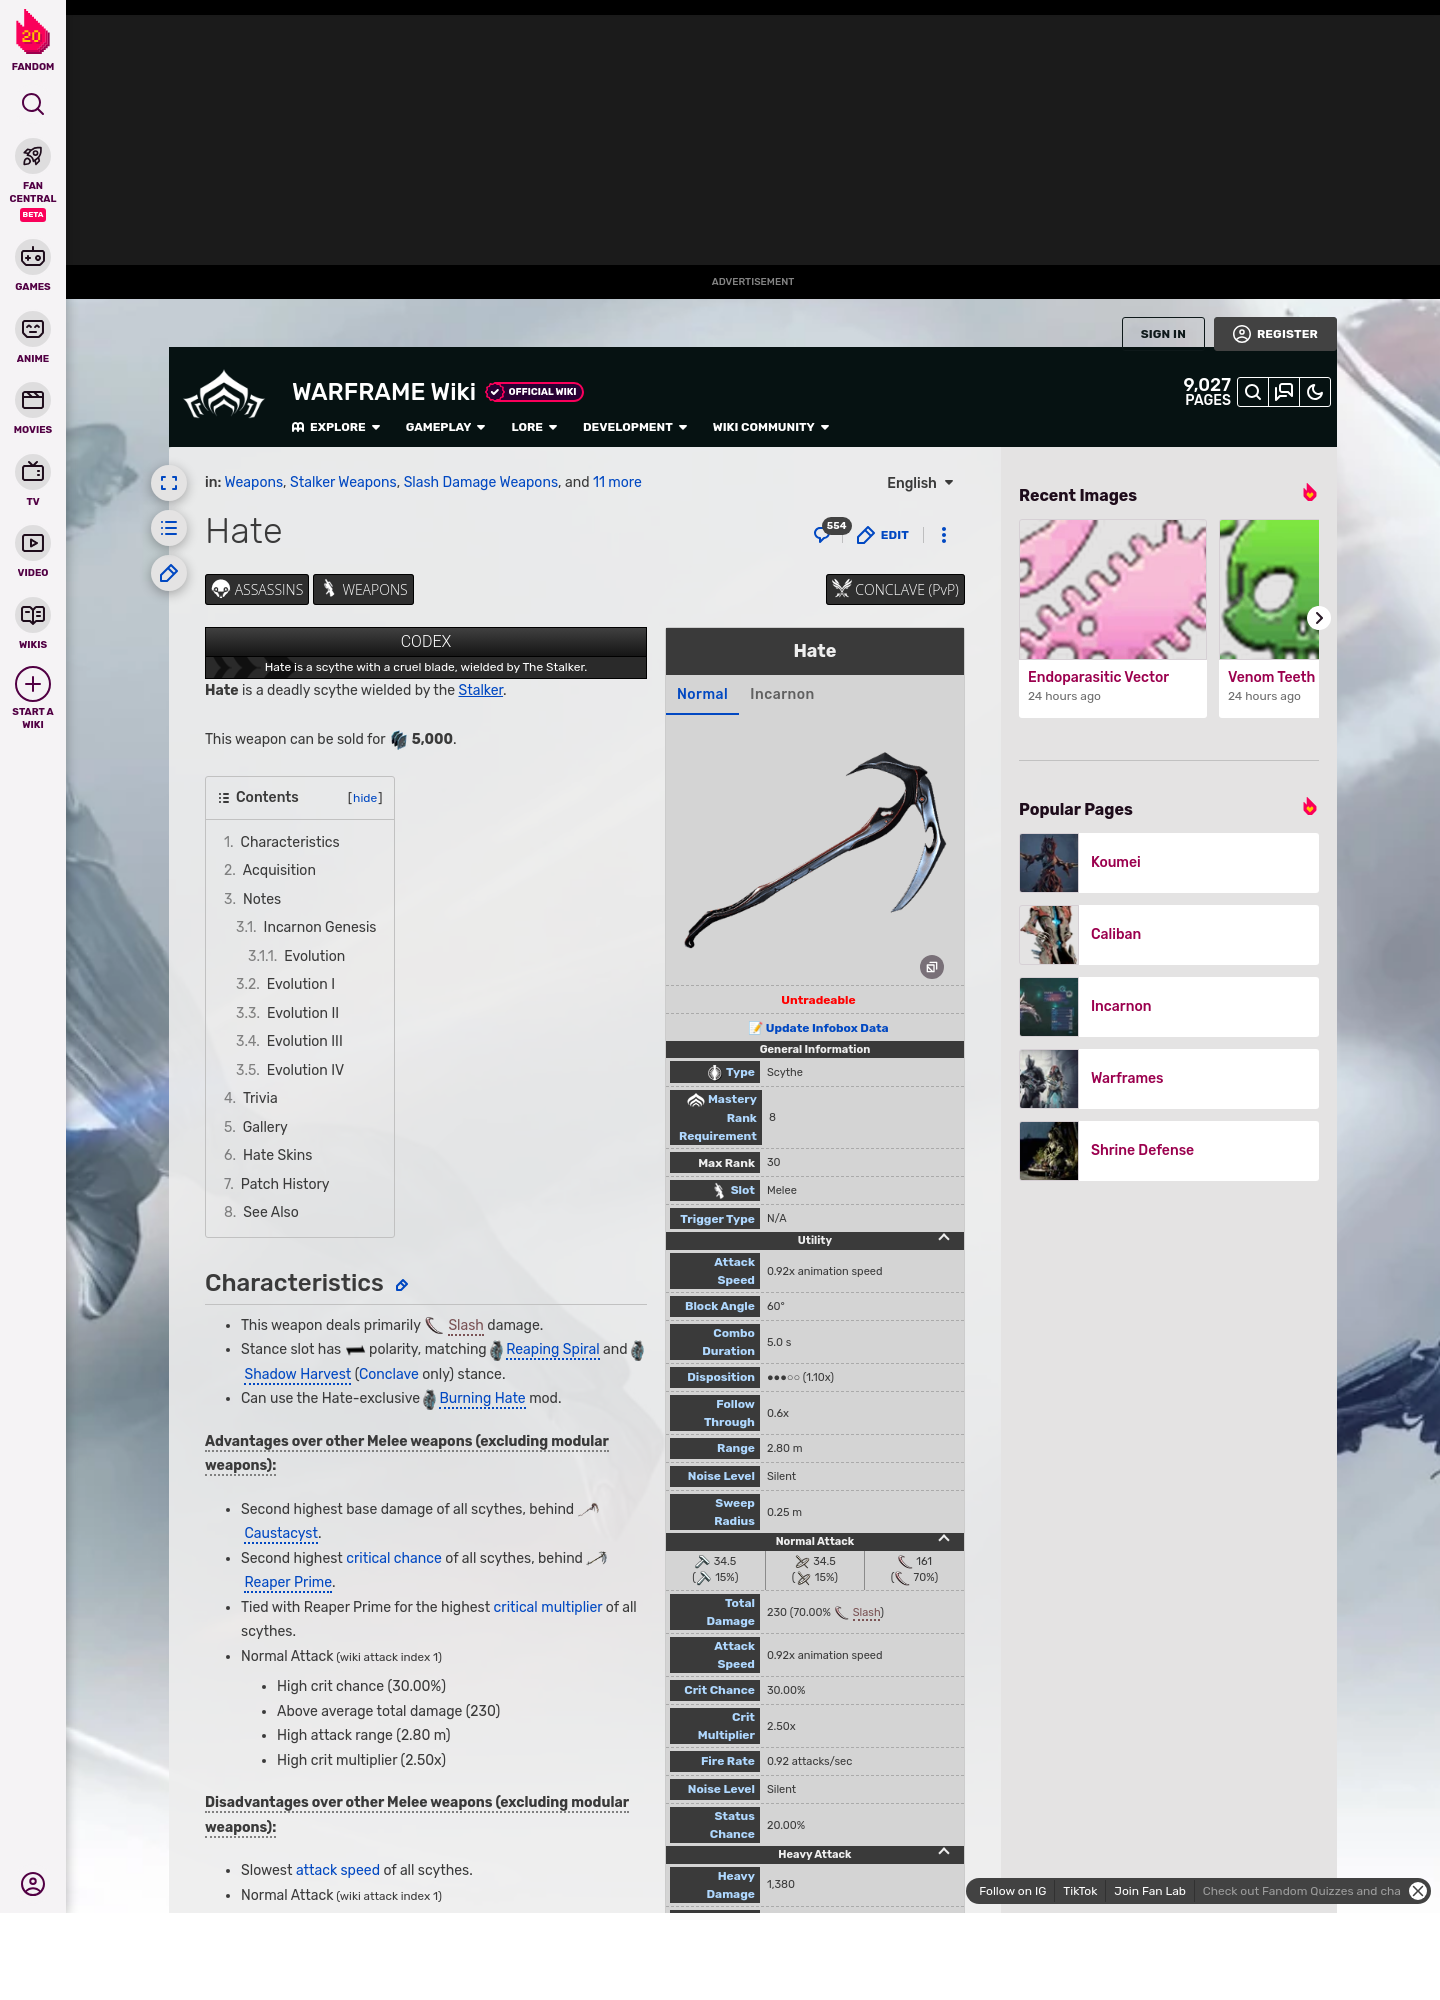This screenshot has width=1440, height=2000.
Task: Open the Shrine Defense popular page
Action: tap(1169, 1151)
